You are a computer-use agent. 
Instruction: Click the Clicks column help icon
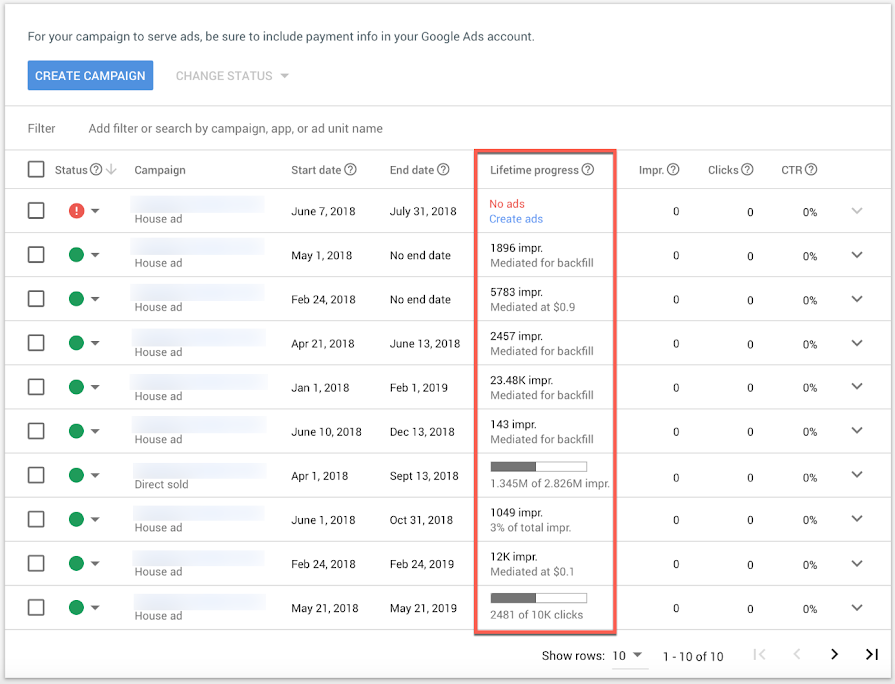tap(747, 170)
